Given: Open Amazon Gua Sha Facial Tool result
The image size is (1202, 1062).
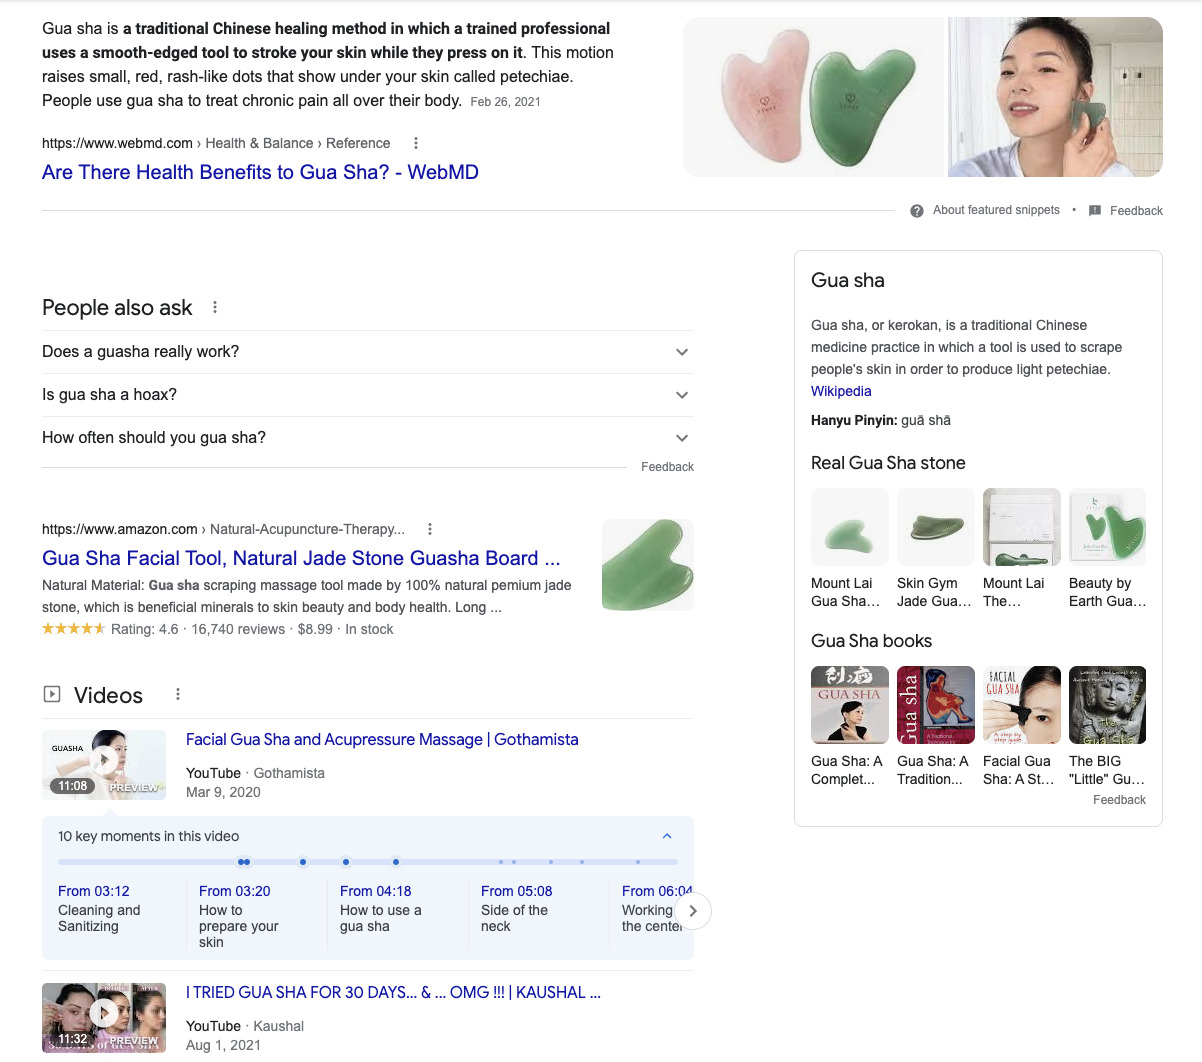Looking at the screenshot, I should pos(301,558).
